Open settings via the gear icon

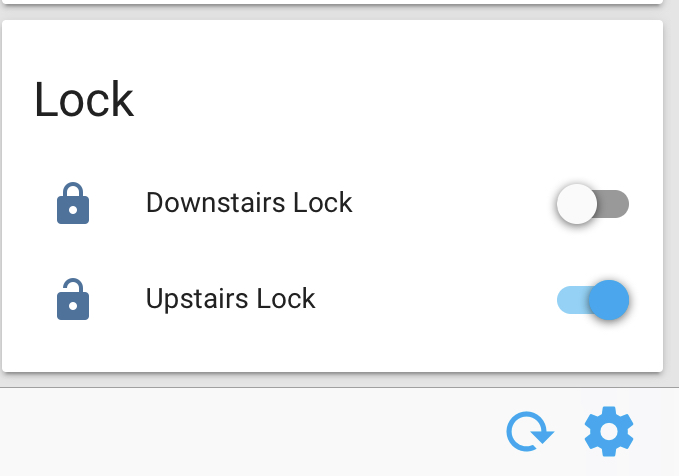[609, 432]
